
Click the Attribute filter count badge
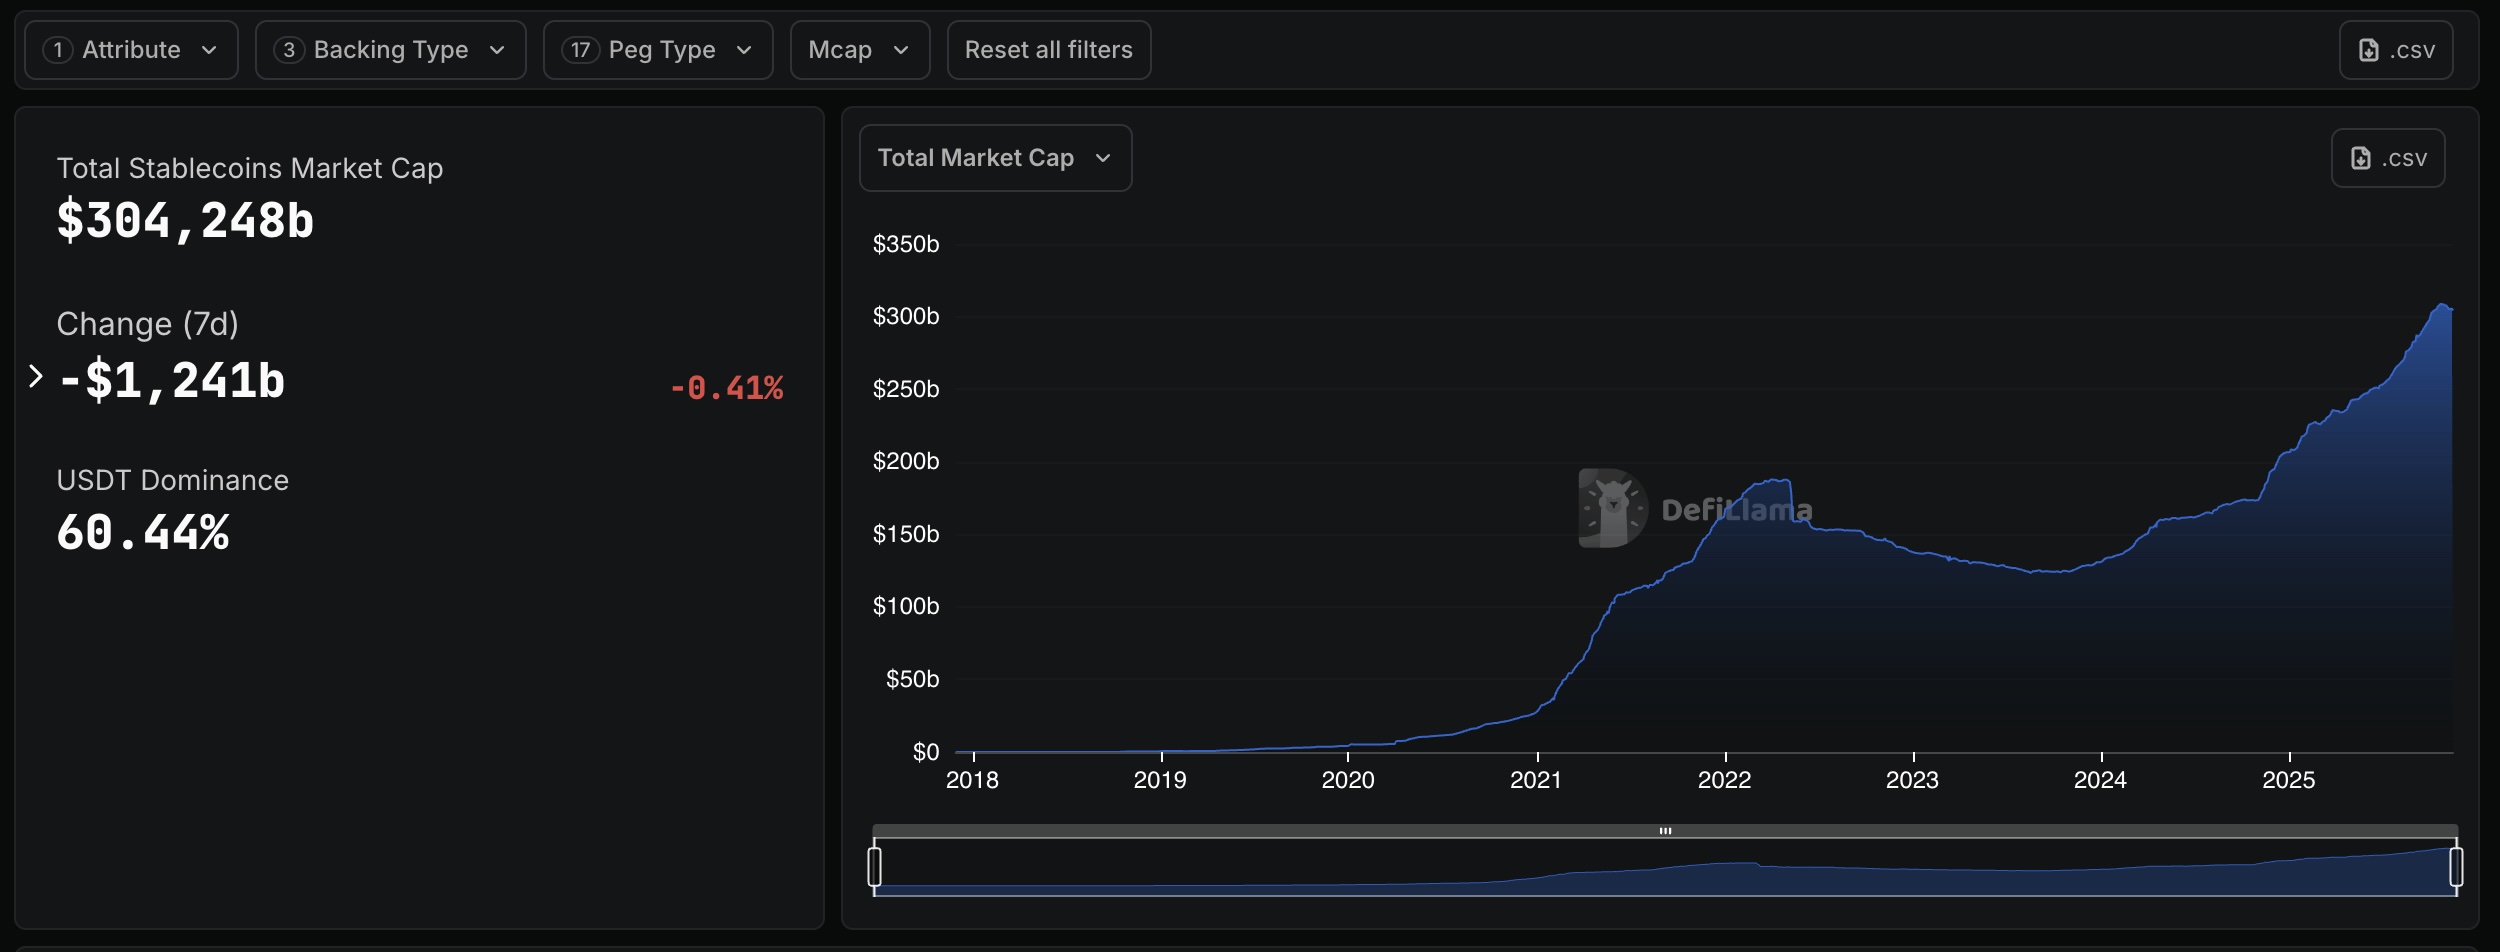(58, 50)
